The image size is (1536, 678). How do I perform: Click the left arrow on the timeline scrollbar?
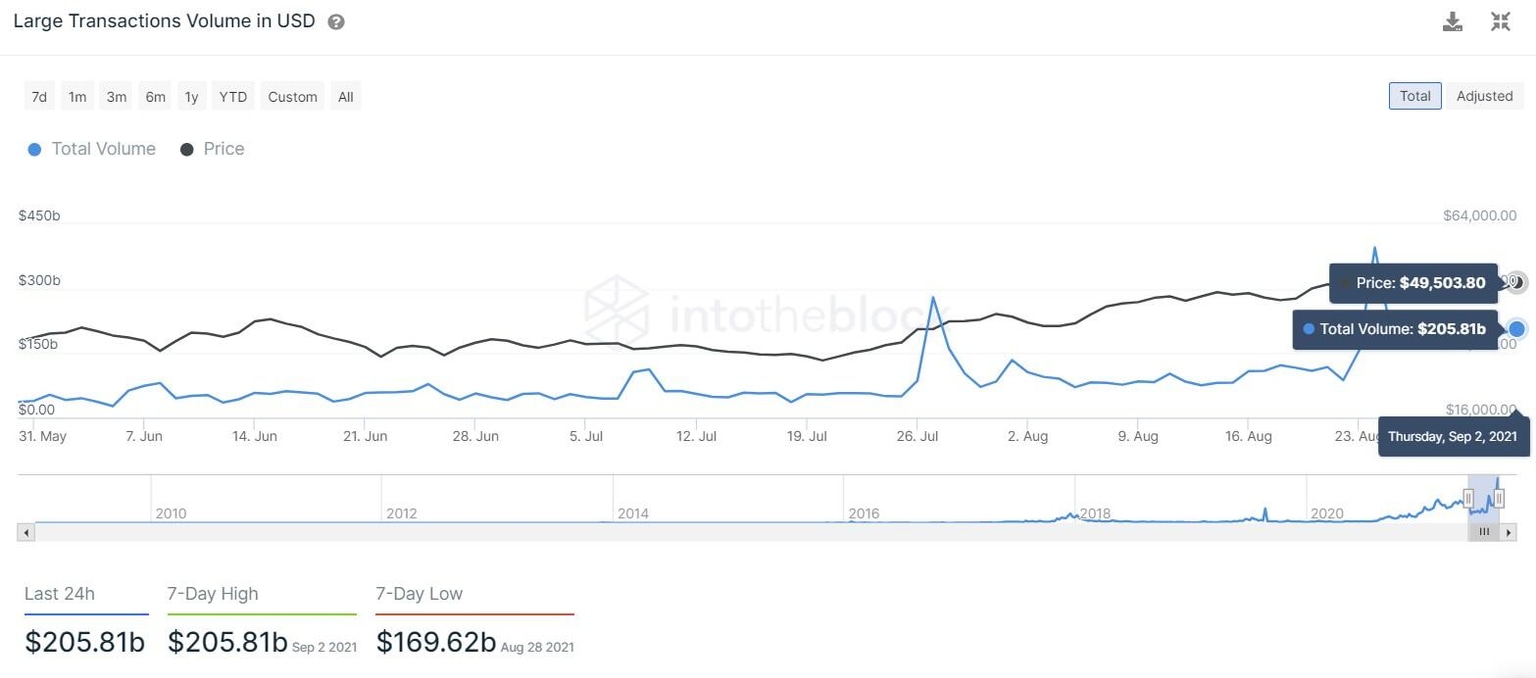point(25,531)
